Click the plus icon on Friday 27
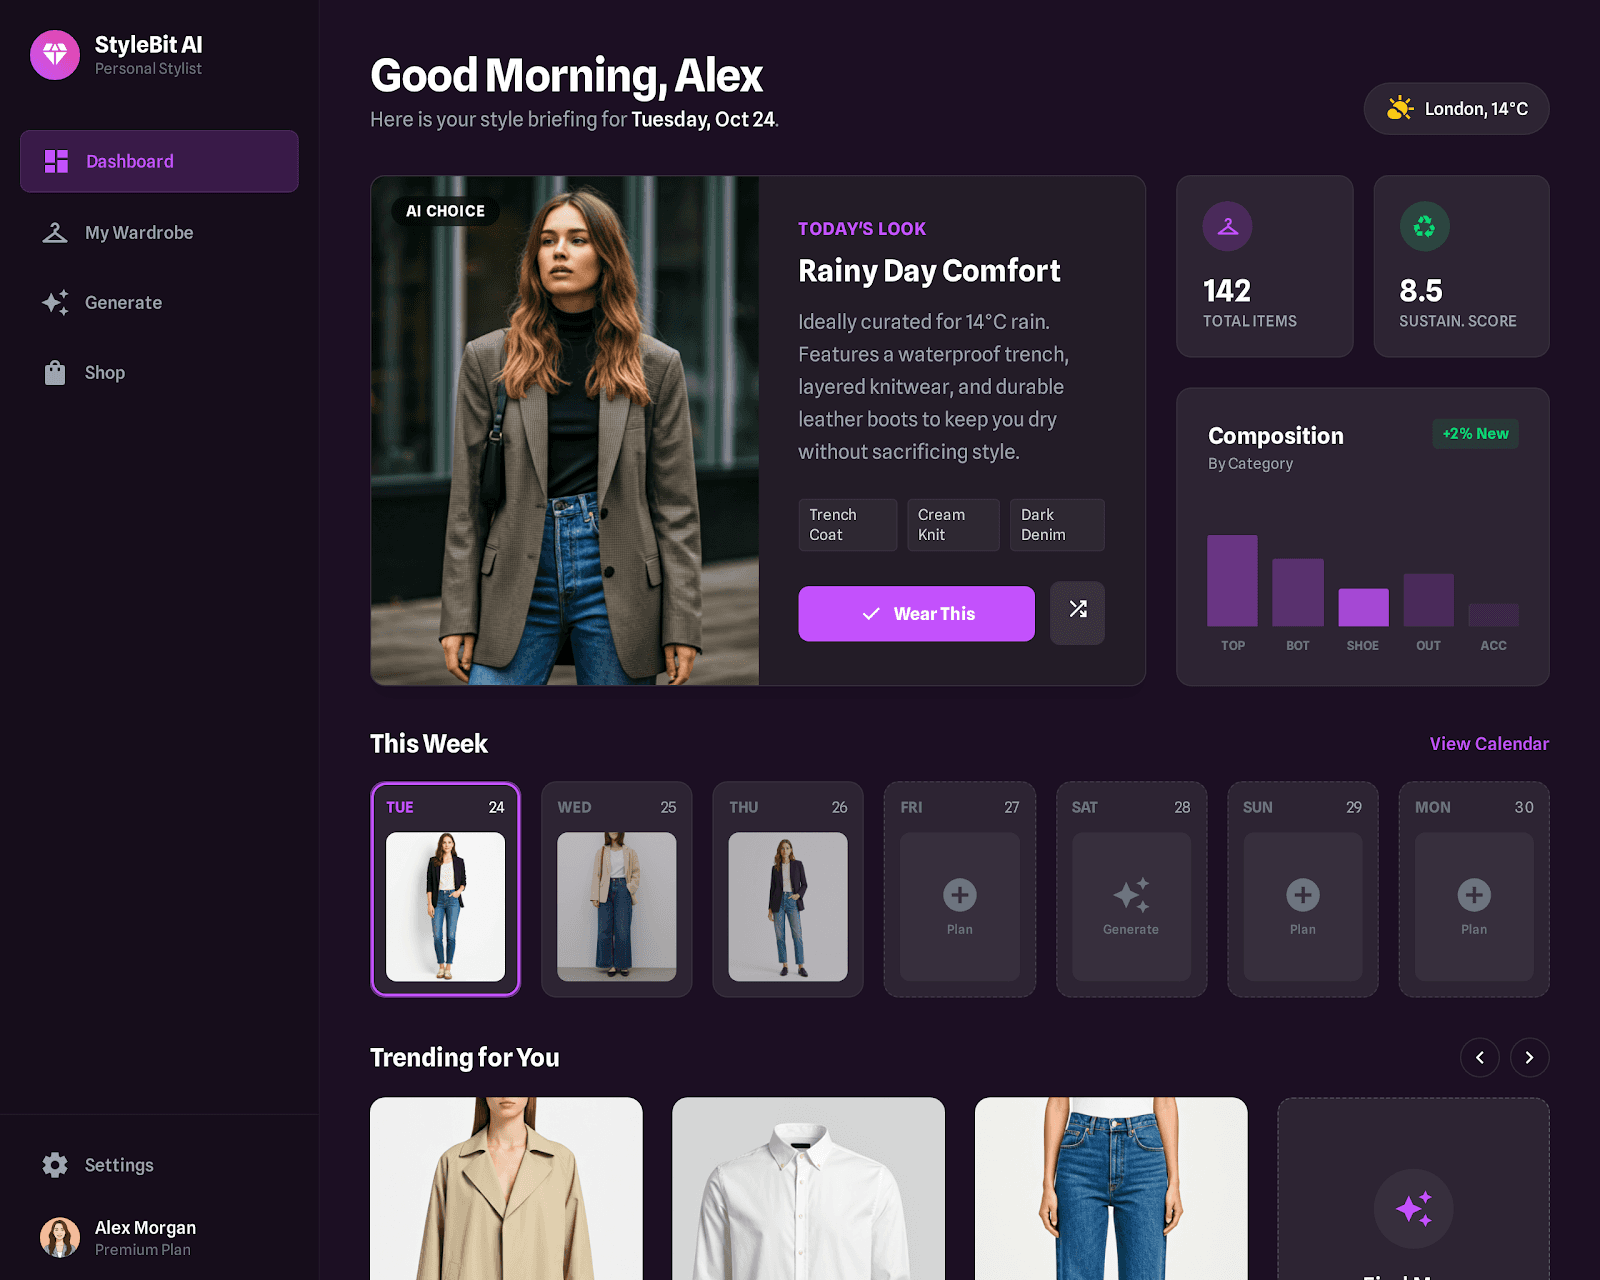The image size is (1600, 1280). 960,895
